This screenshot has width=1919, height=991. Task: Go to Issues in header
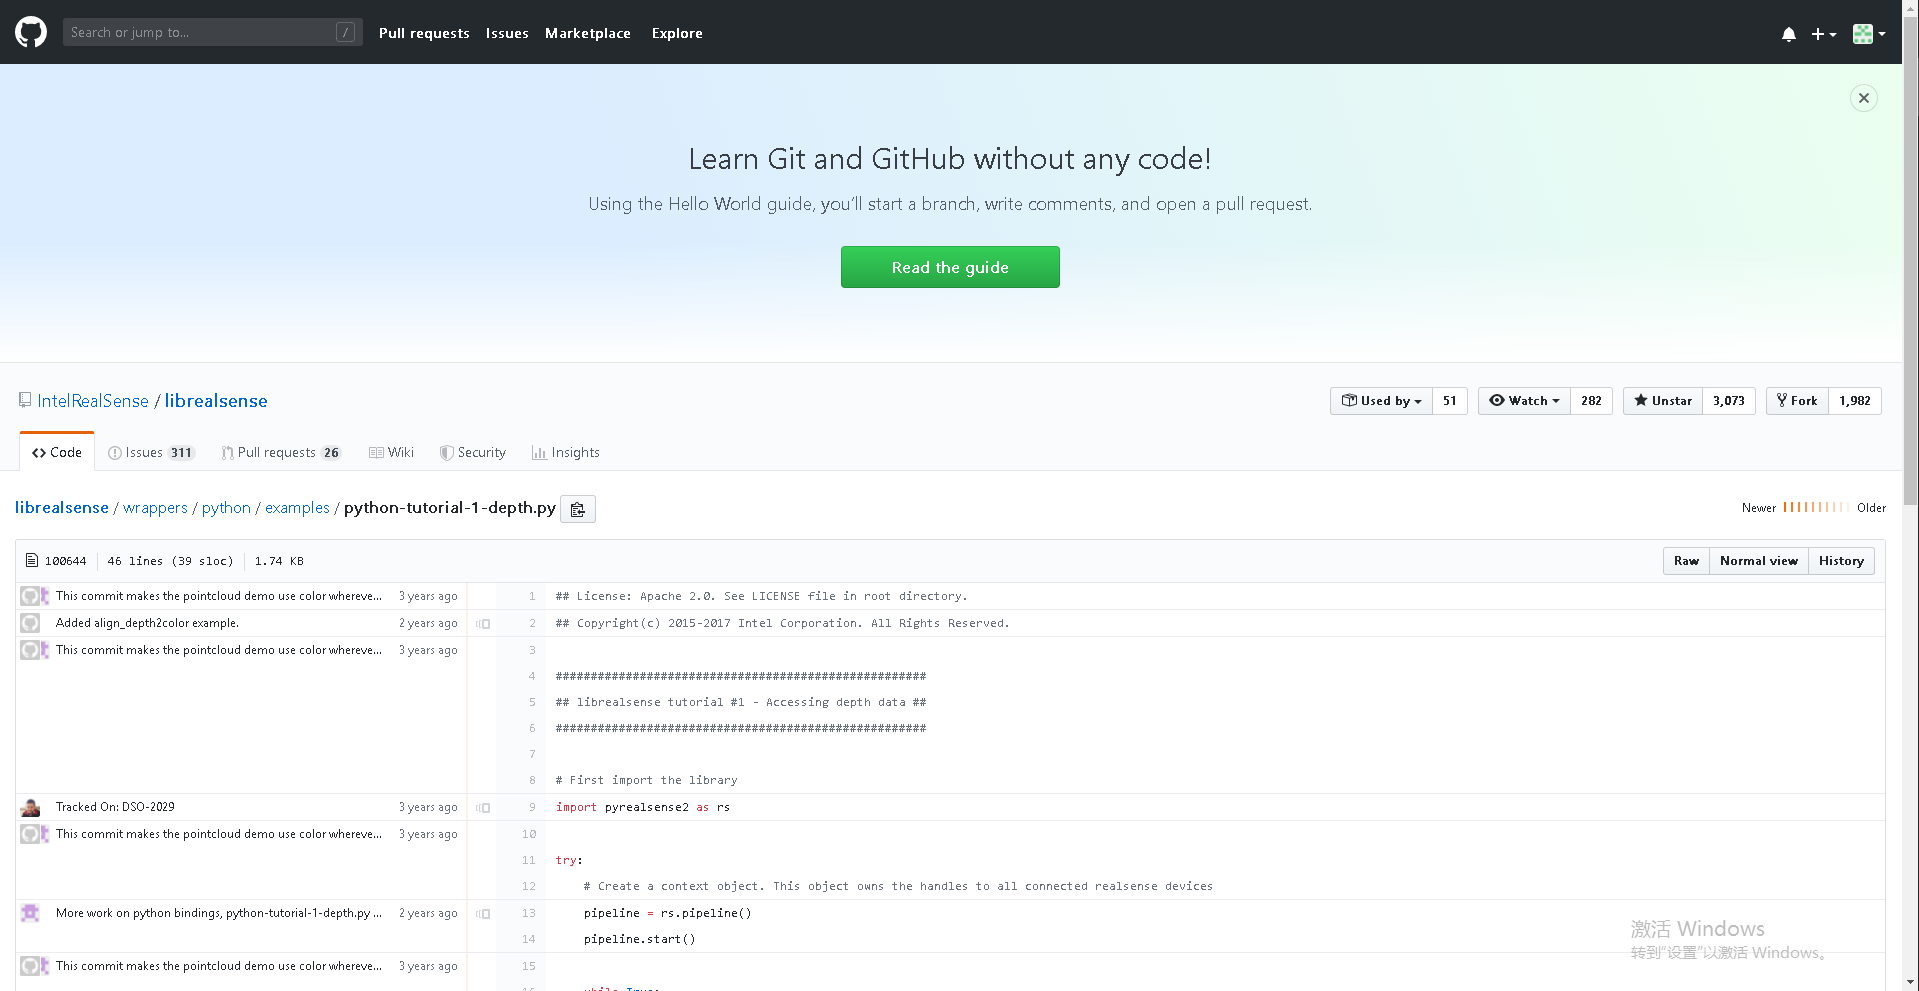(507, 33)
